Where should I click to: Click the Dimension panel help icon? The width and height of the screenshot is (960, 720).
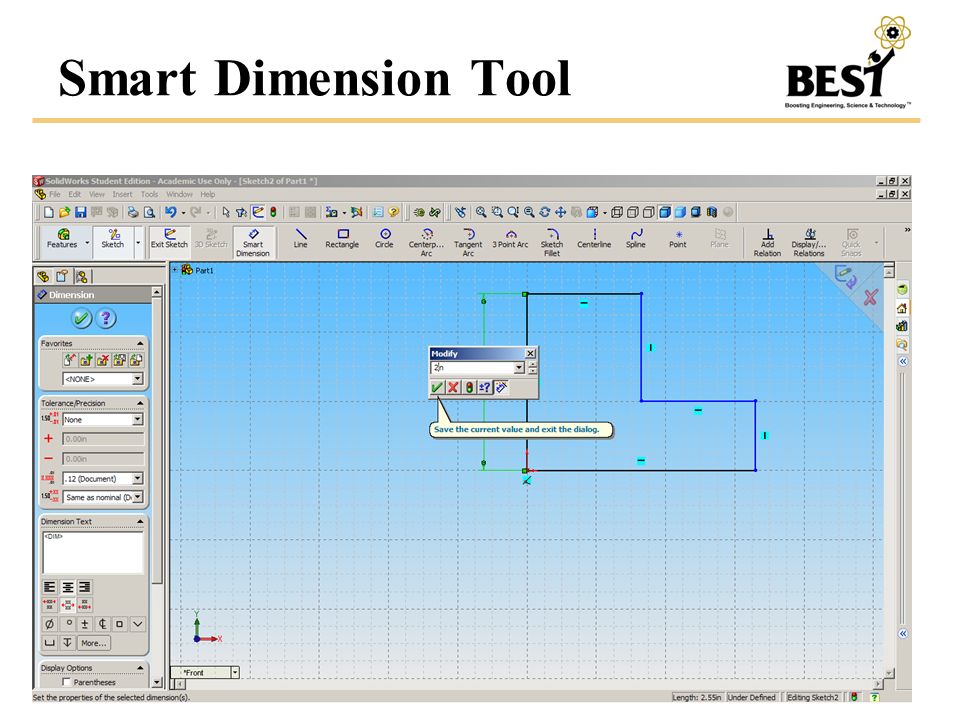(x=106, y=318)
